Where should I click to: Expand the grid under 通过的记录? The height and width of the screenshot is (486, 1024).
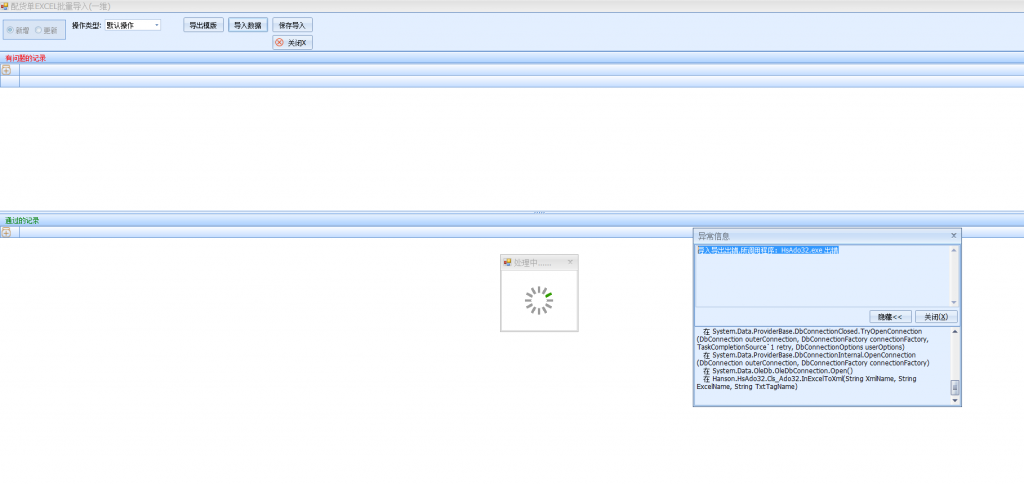[x=7, y=232]
